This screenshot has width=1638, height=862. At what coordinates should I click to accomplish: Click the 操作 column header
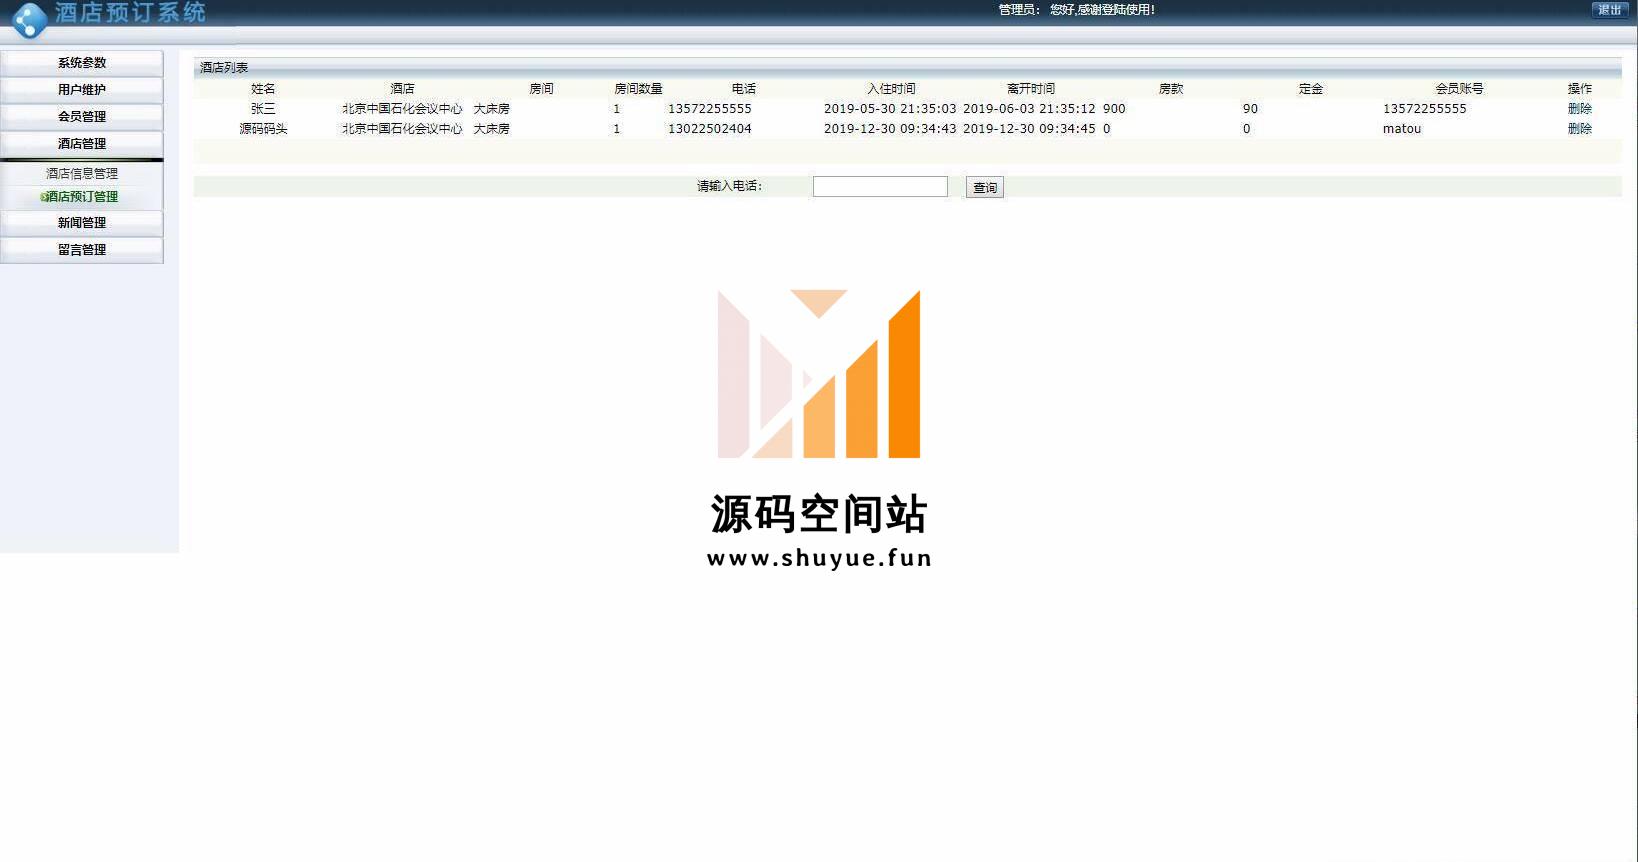click(x=1580, y=89)
